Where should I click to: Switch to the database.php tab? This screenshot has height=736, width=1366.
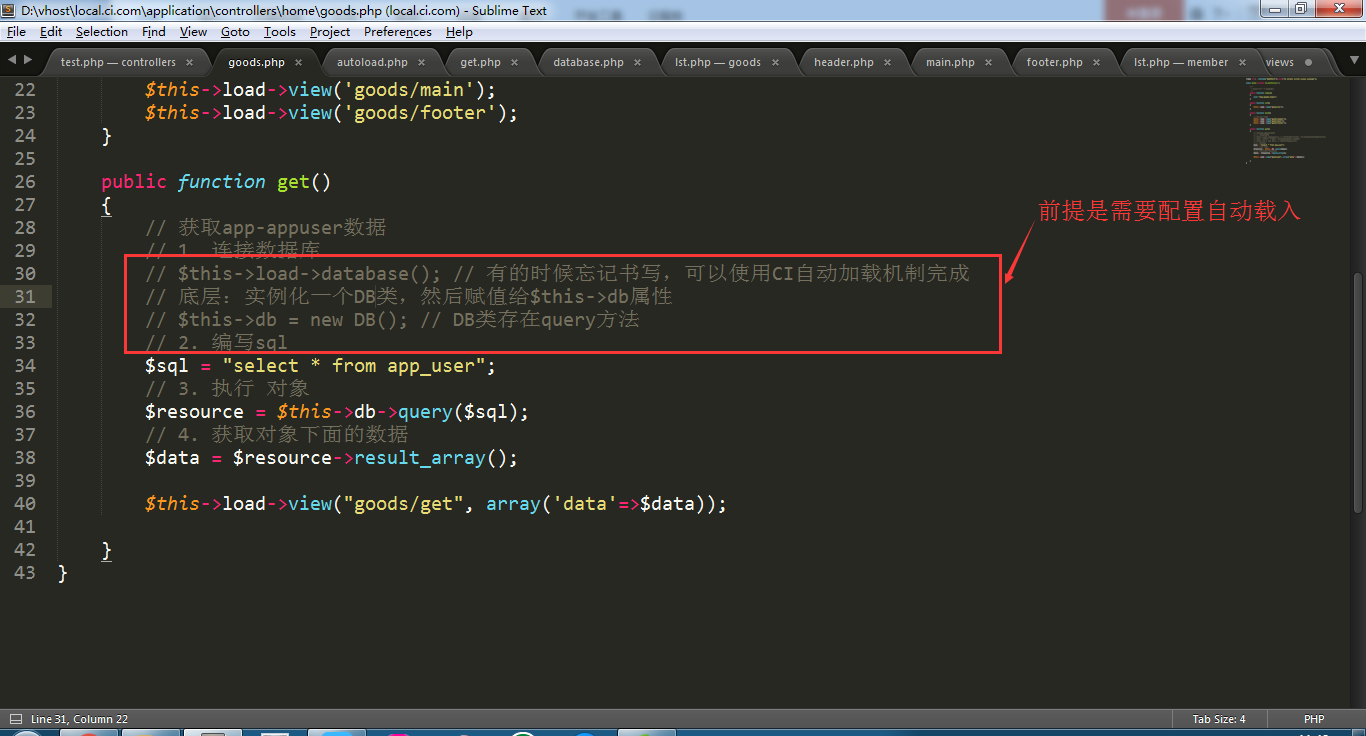[x=588, y=62]
